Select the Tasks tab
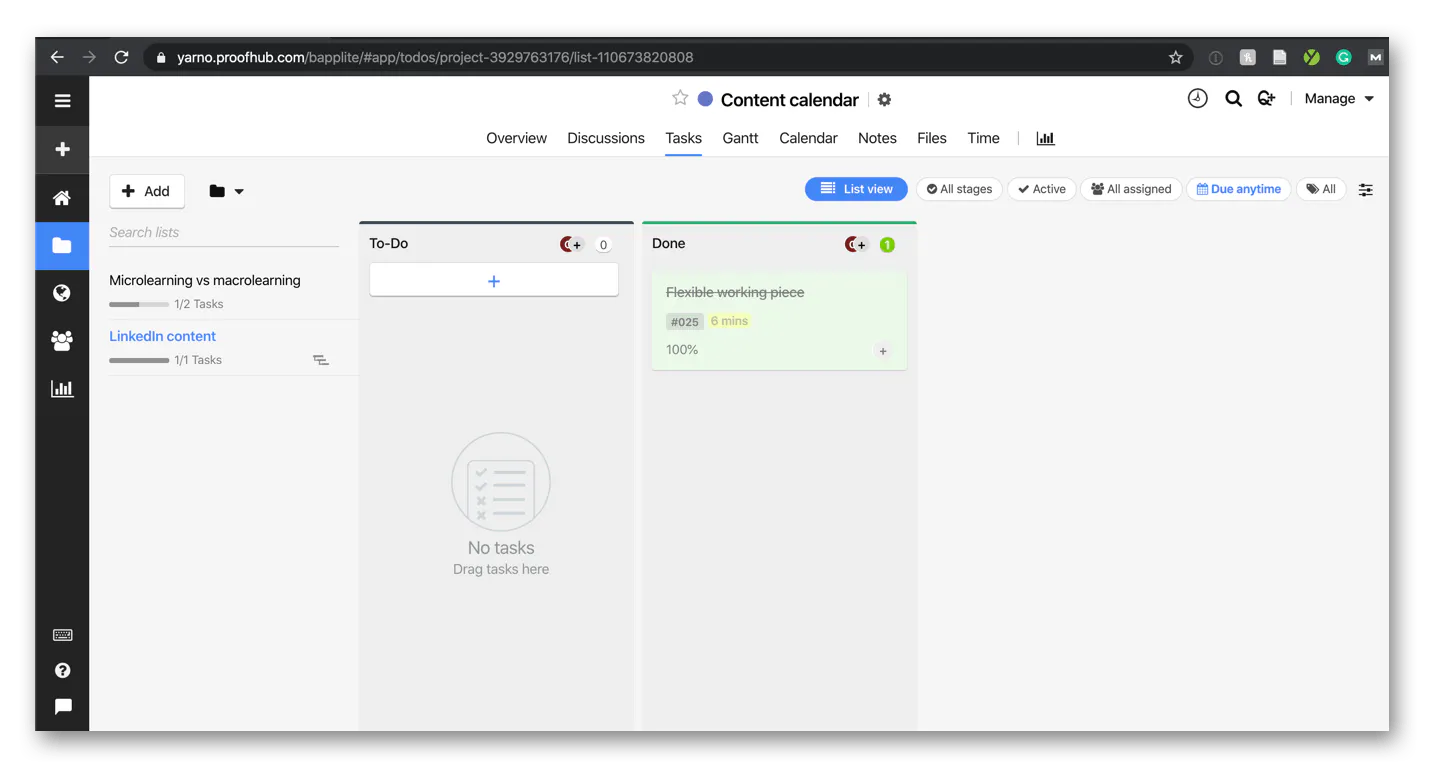This screenshot has height=771, width=1441. (684, 138)
